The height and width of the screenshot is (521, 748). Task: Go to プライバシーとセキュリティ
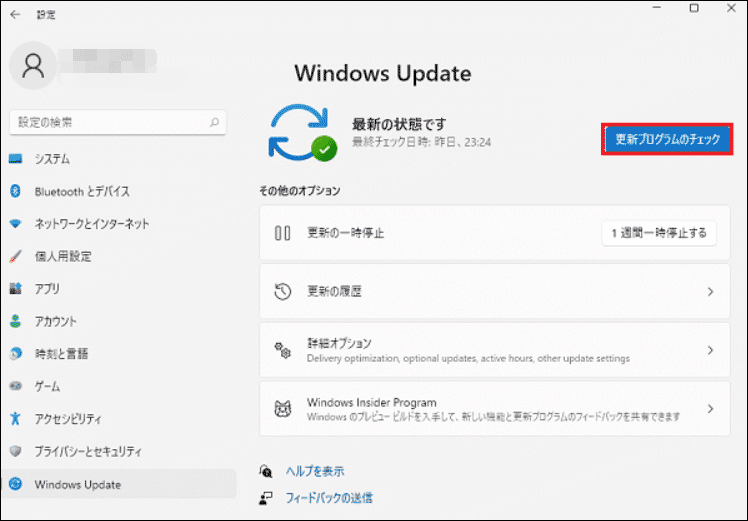[x=118, y=451]
